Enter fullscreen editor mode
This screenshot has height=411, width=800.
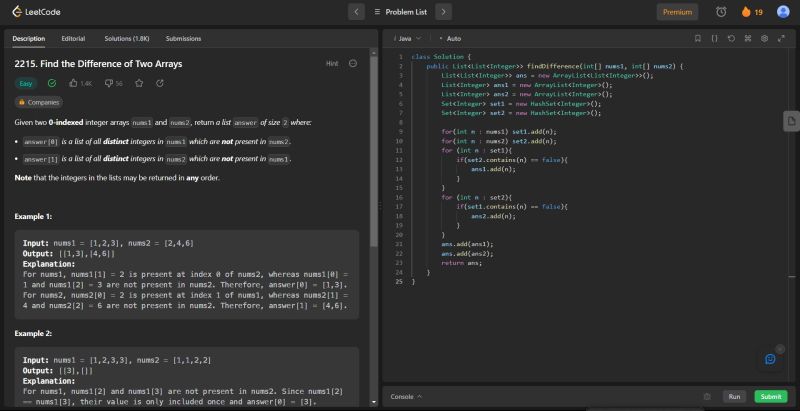pos(780,38)
